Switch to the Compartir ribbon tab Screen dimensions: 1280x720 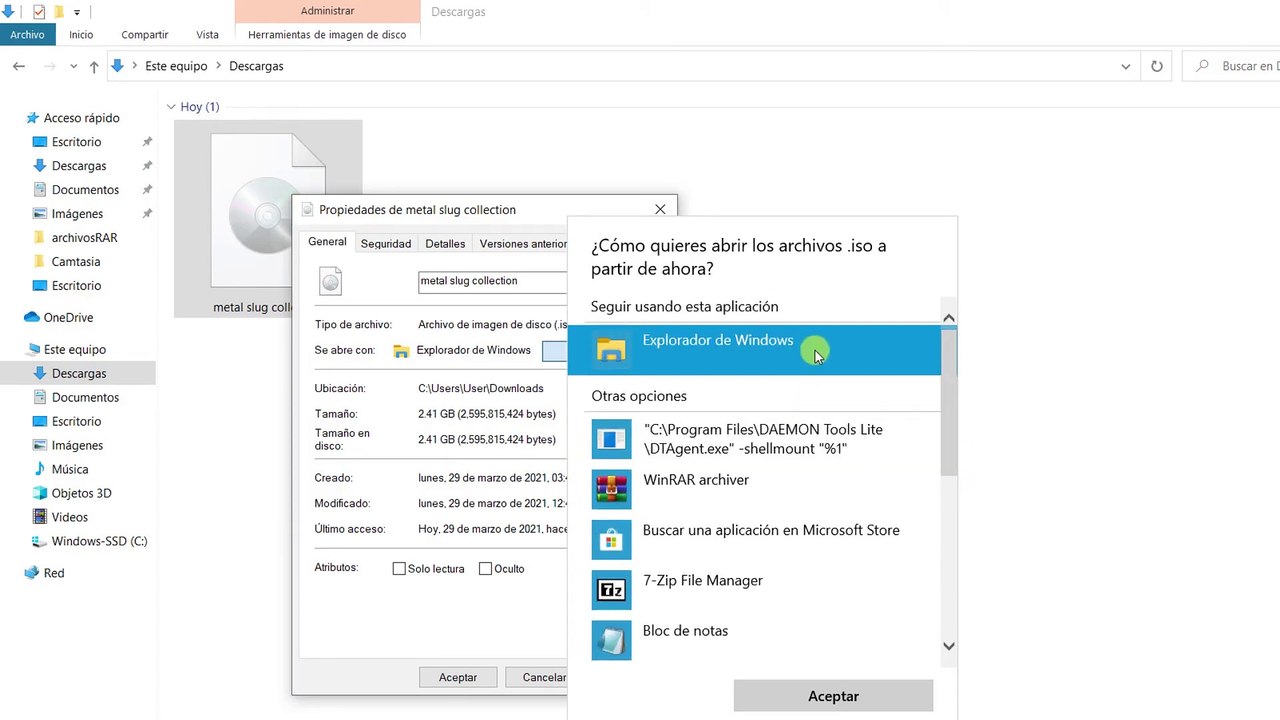(145, 35)
